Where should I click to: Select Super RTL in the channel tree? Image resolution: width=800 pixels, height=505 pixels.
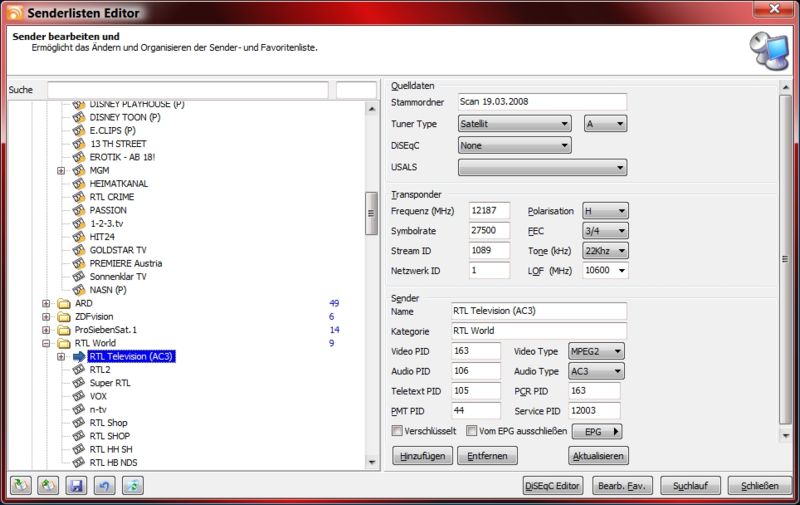click(109, 383)
